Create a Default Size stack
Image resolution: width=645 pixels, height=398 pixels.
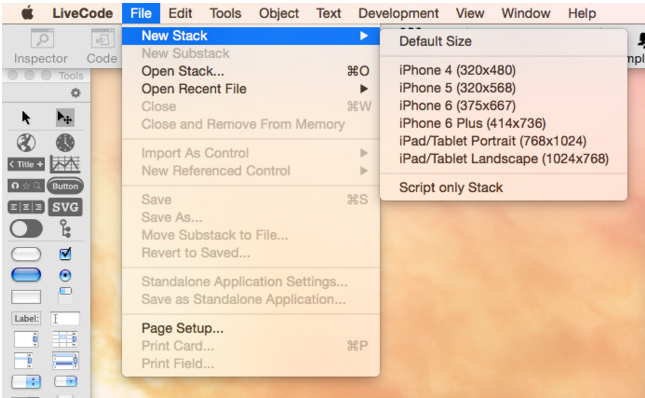503,41
